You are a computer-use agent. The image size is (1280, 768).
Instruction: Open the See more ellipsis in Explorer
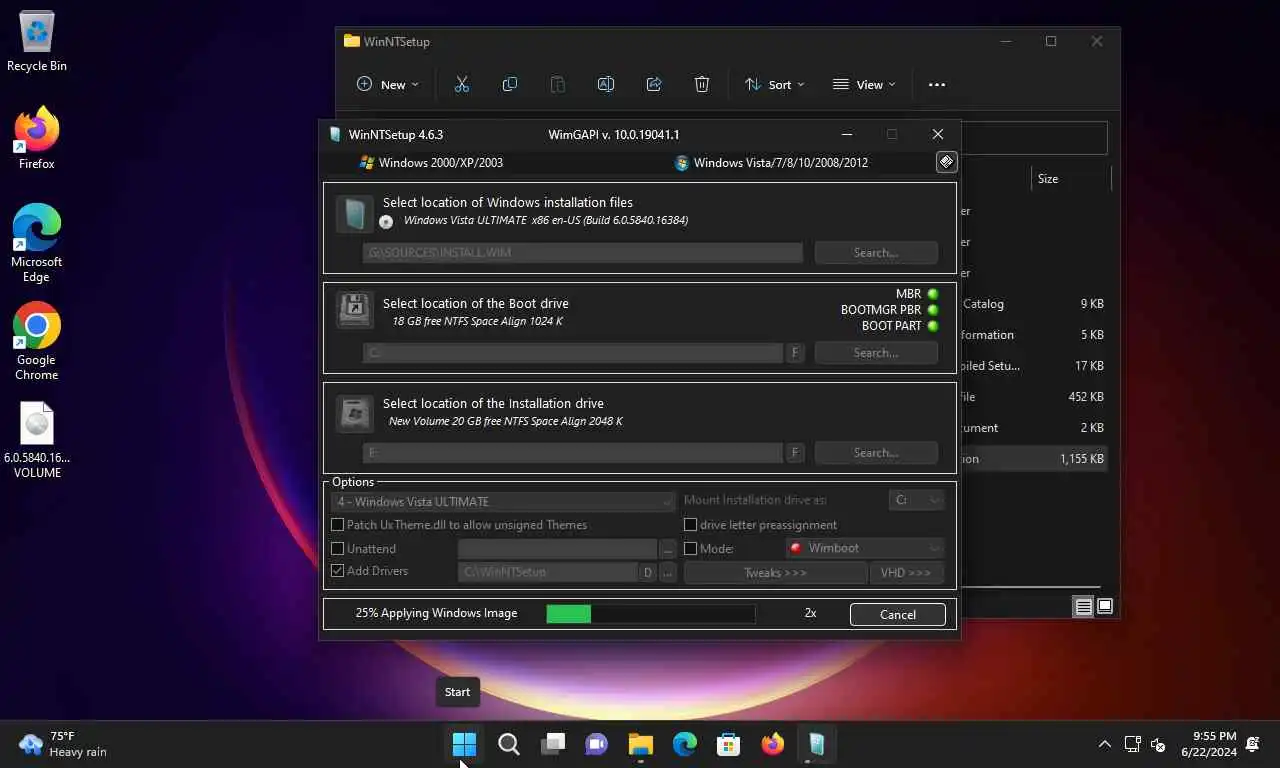tap(937, 85)
